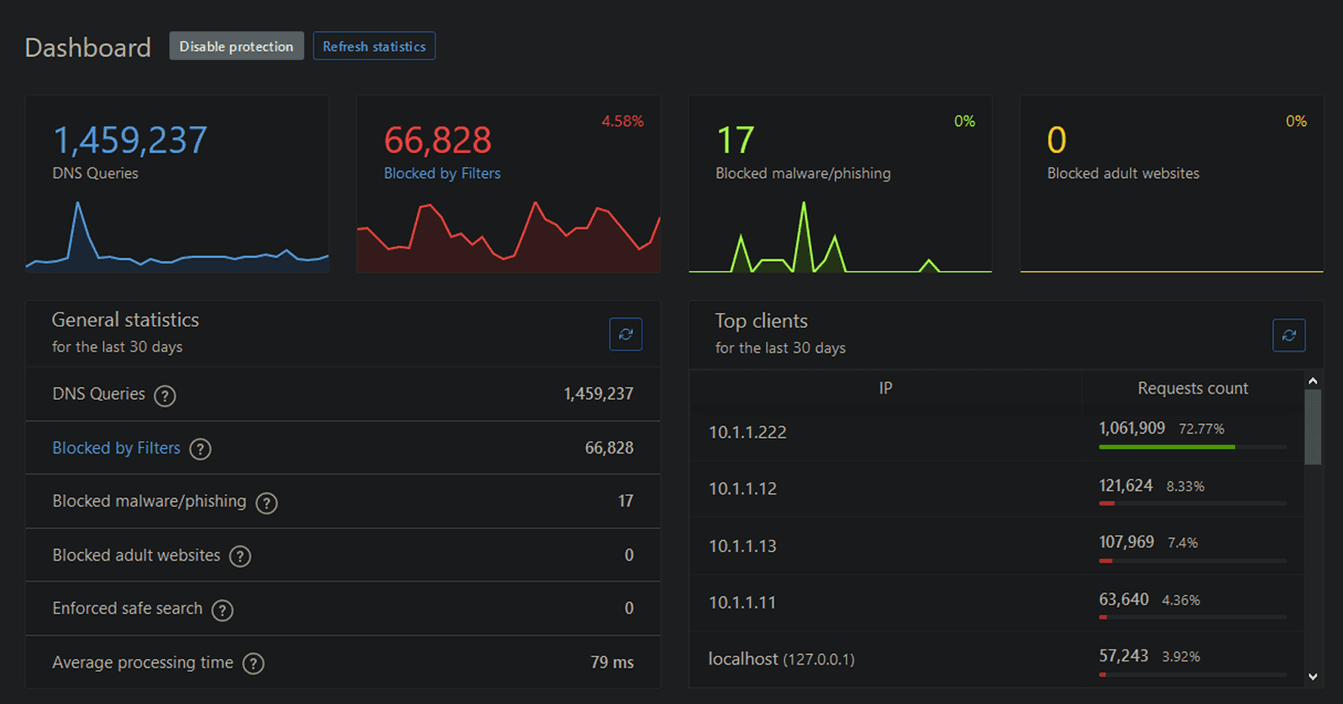Refresh the General statistics panel
1343x704 pixels.
625,334
